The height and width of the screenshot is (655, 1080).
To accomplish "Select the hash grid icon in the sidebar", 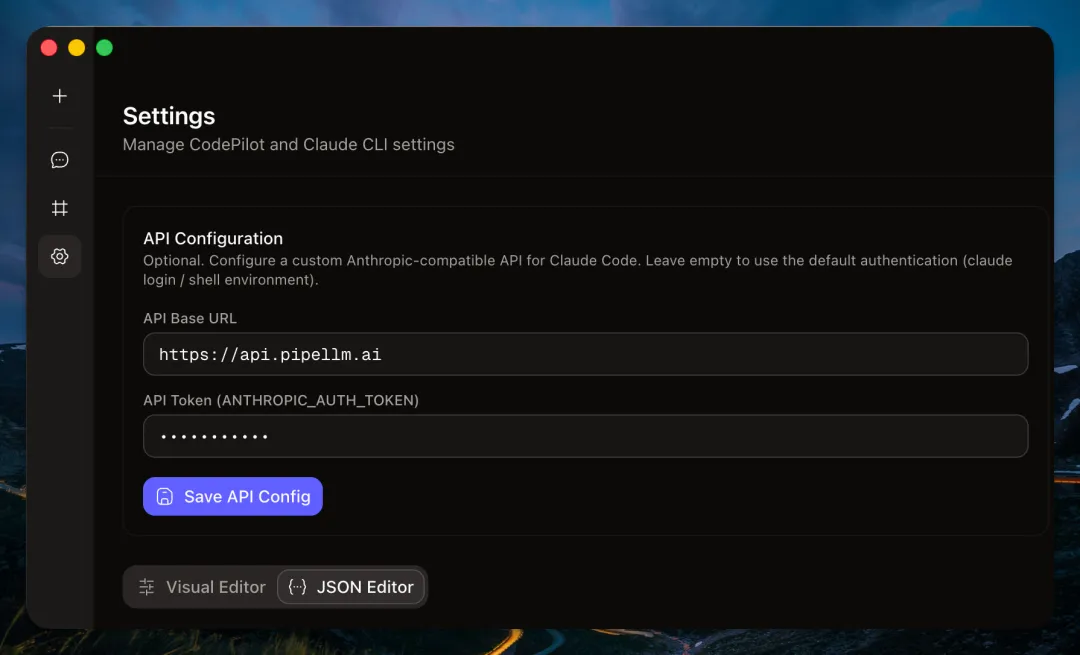I will tap(60, 208).
